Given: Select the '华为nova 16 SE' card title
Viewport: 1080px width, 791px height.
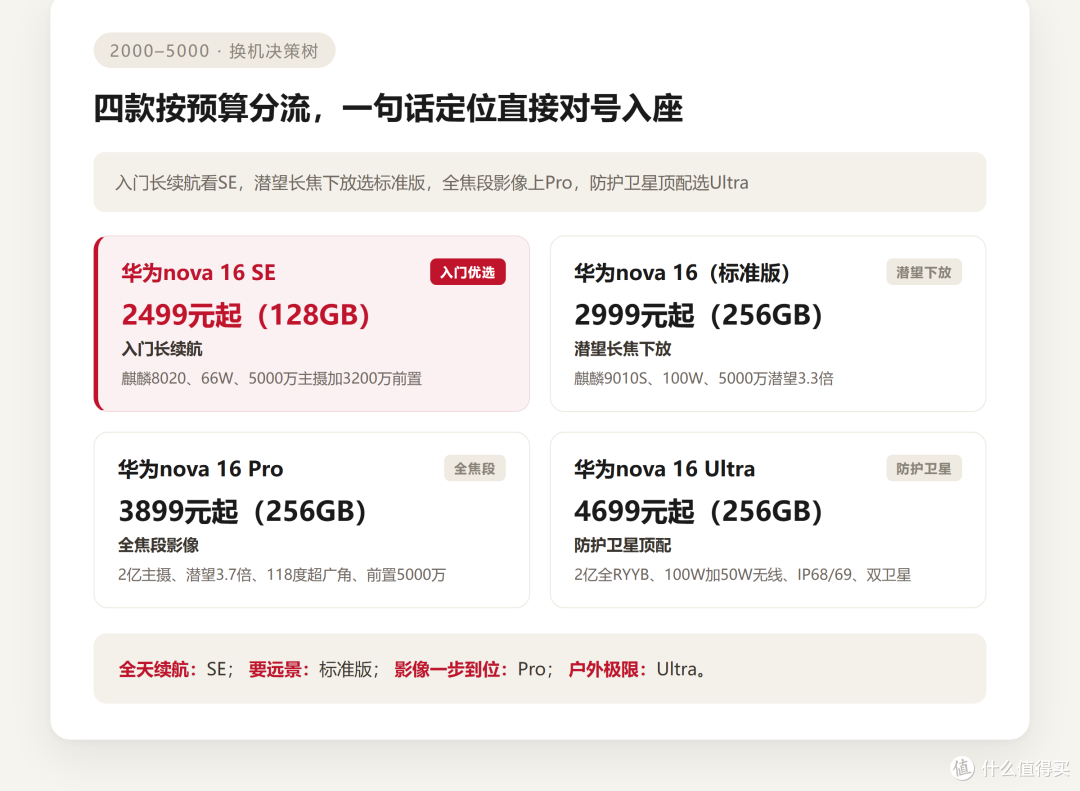Looking at the screenshot, I should (198, 273).
